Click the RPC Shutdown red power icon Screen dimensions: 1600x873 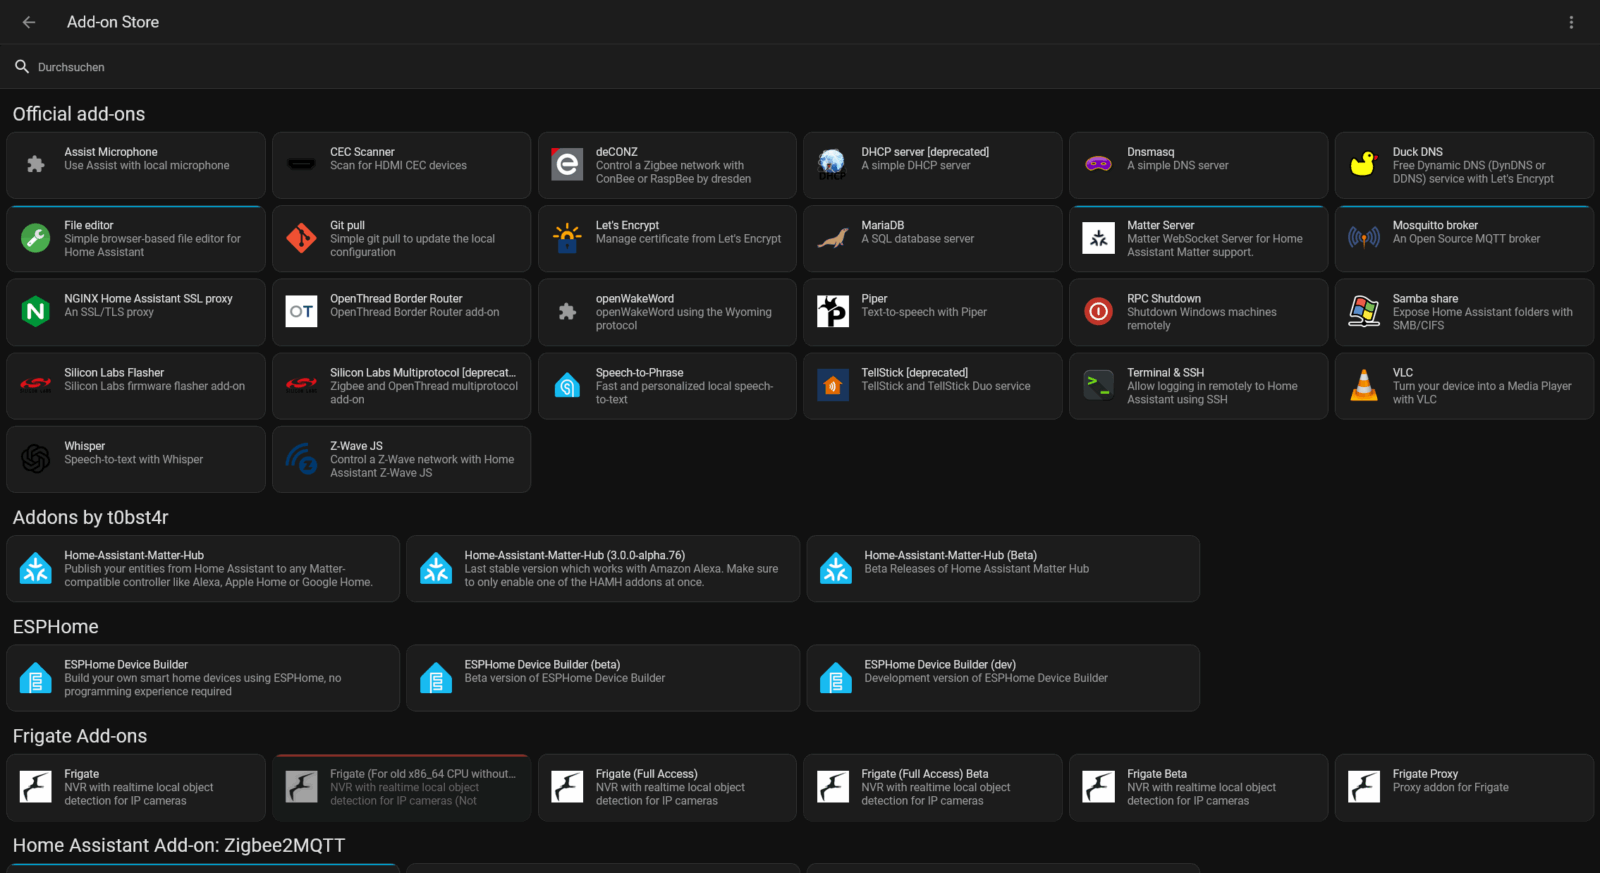click(1098, 312)
